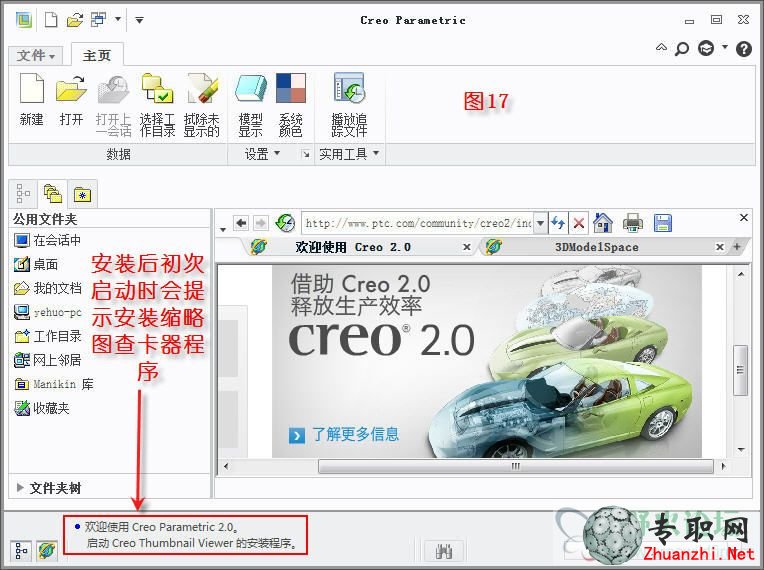The image size is (764, 570).
Task: Click browser Print icon
Action: (632, 223)
